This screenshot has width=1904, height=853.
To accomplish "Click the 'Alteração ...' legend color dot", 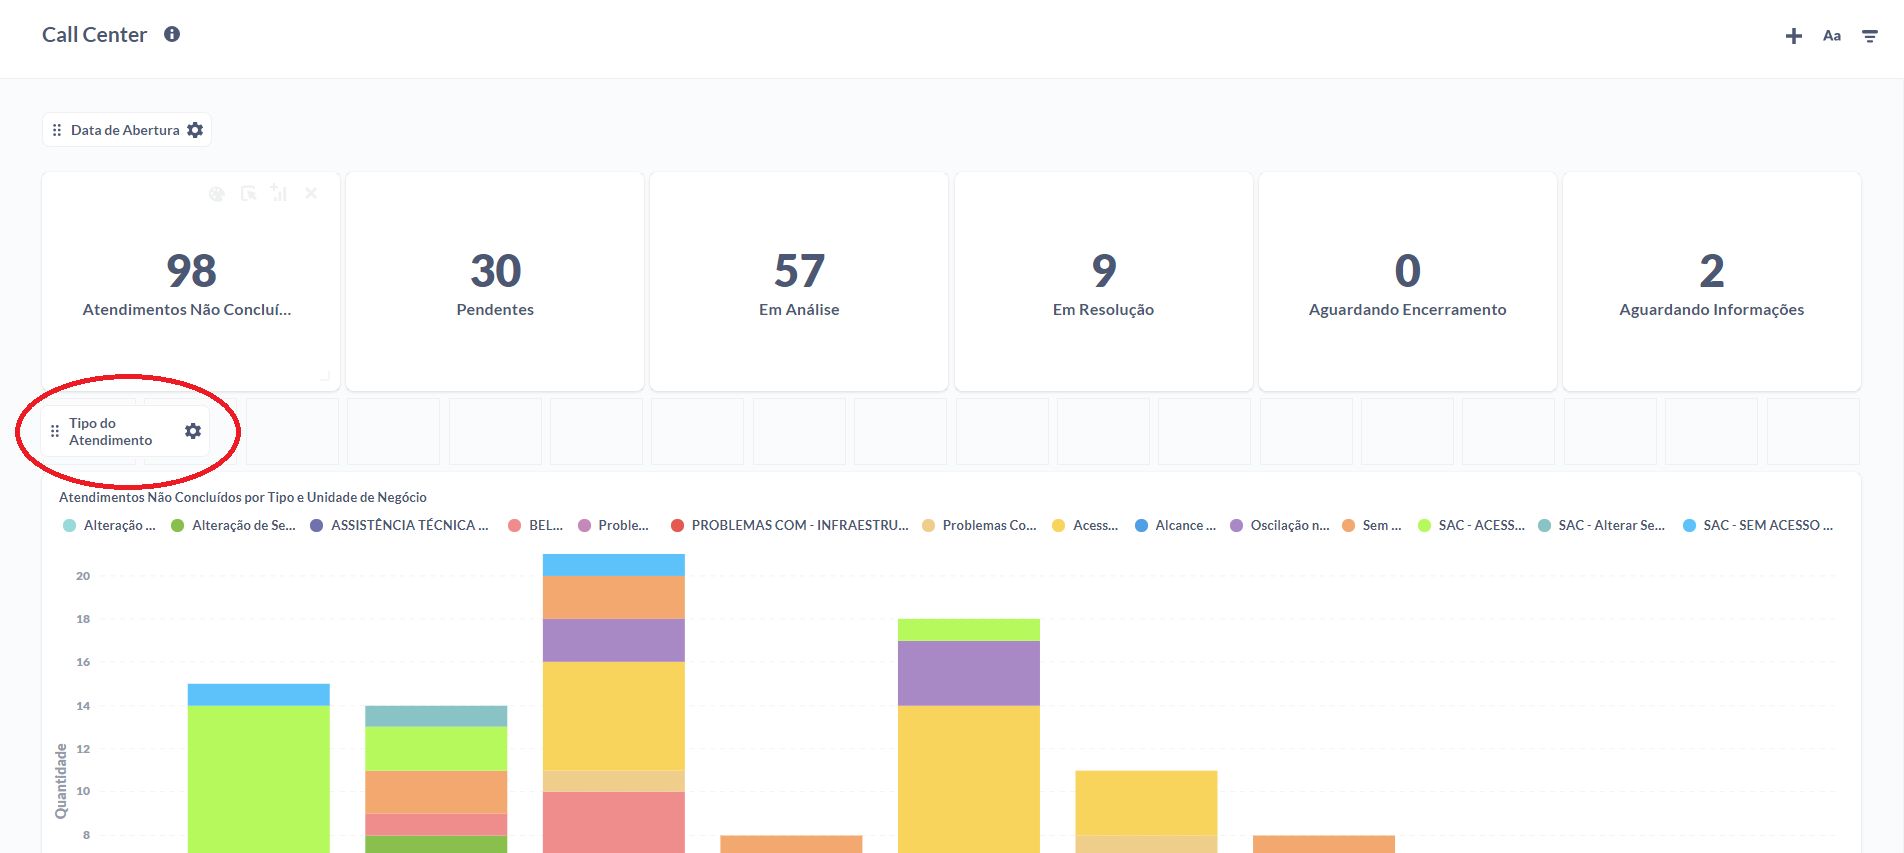I will click(69, 525).
